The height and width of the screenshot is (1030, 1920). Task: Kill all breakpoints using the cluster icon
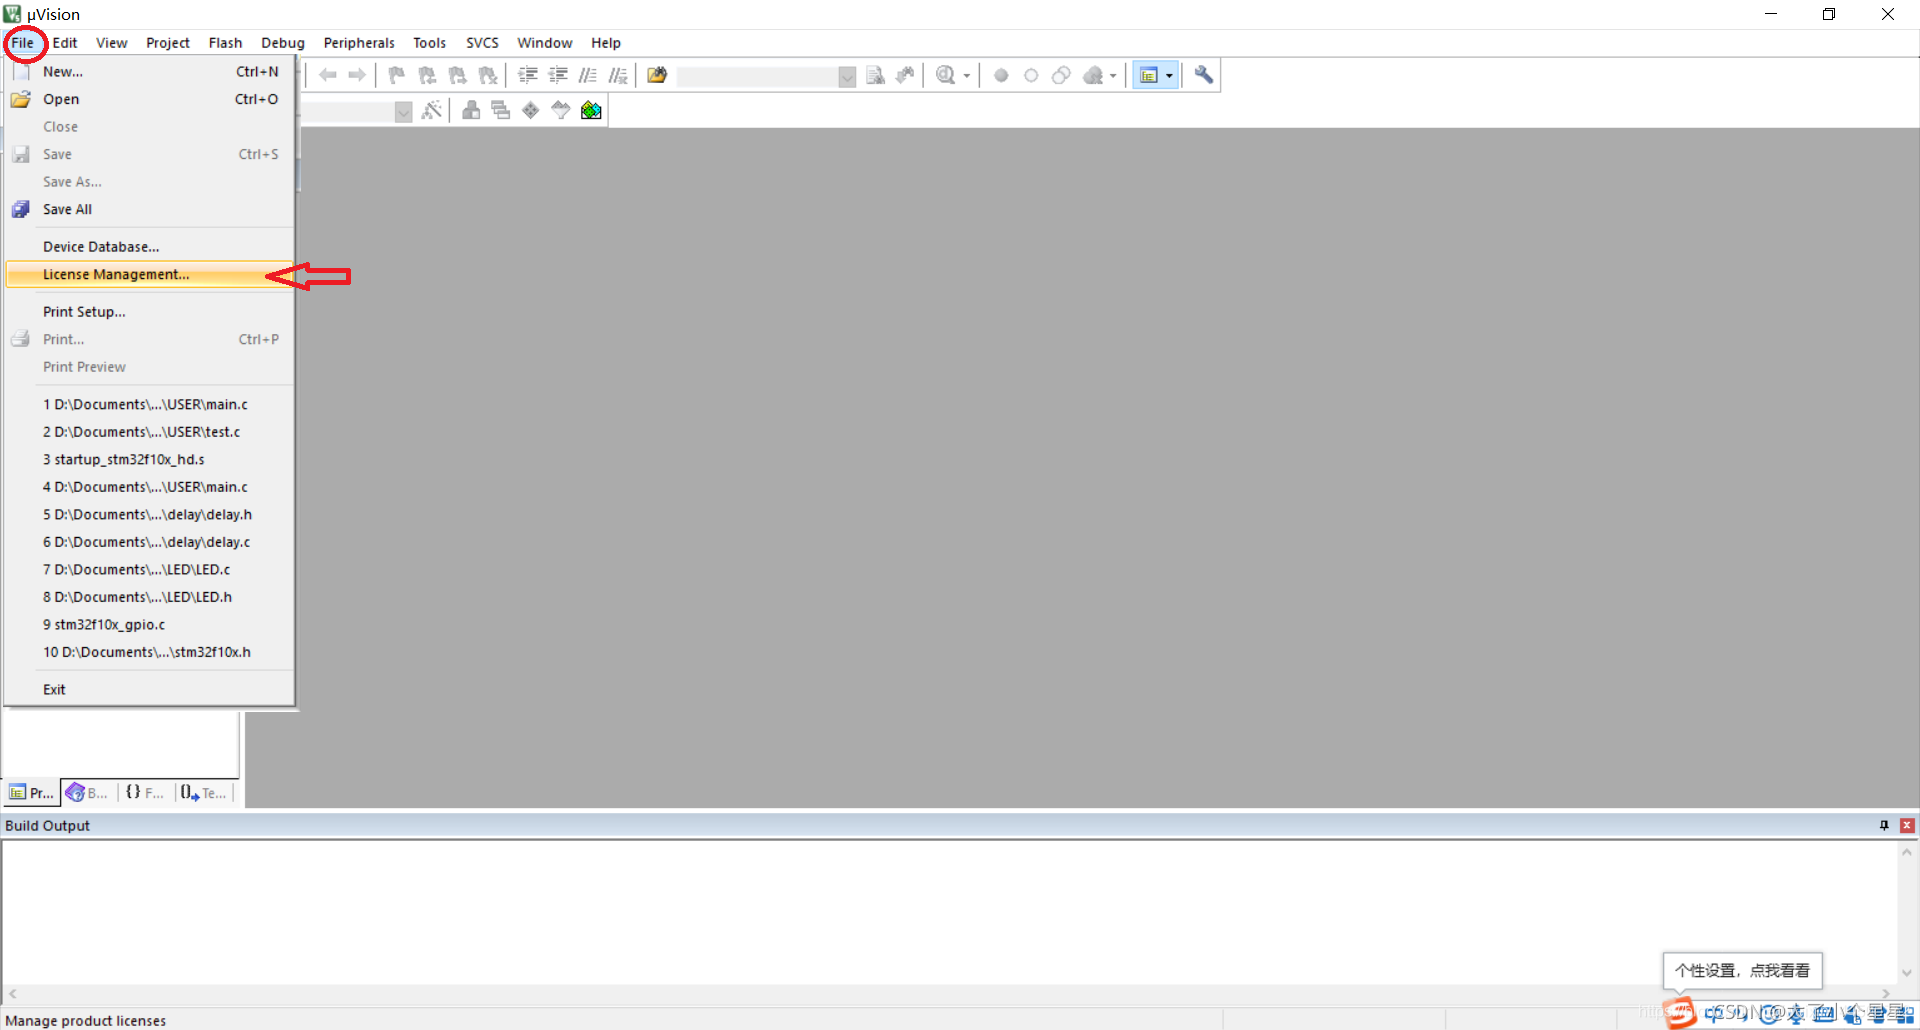click(x=1093, y=75)
